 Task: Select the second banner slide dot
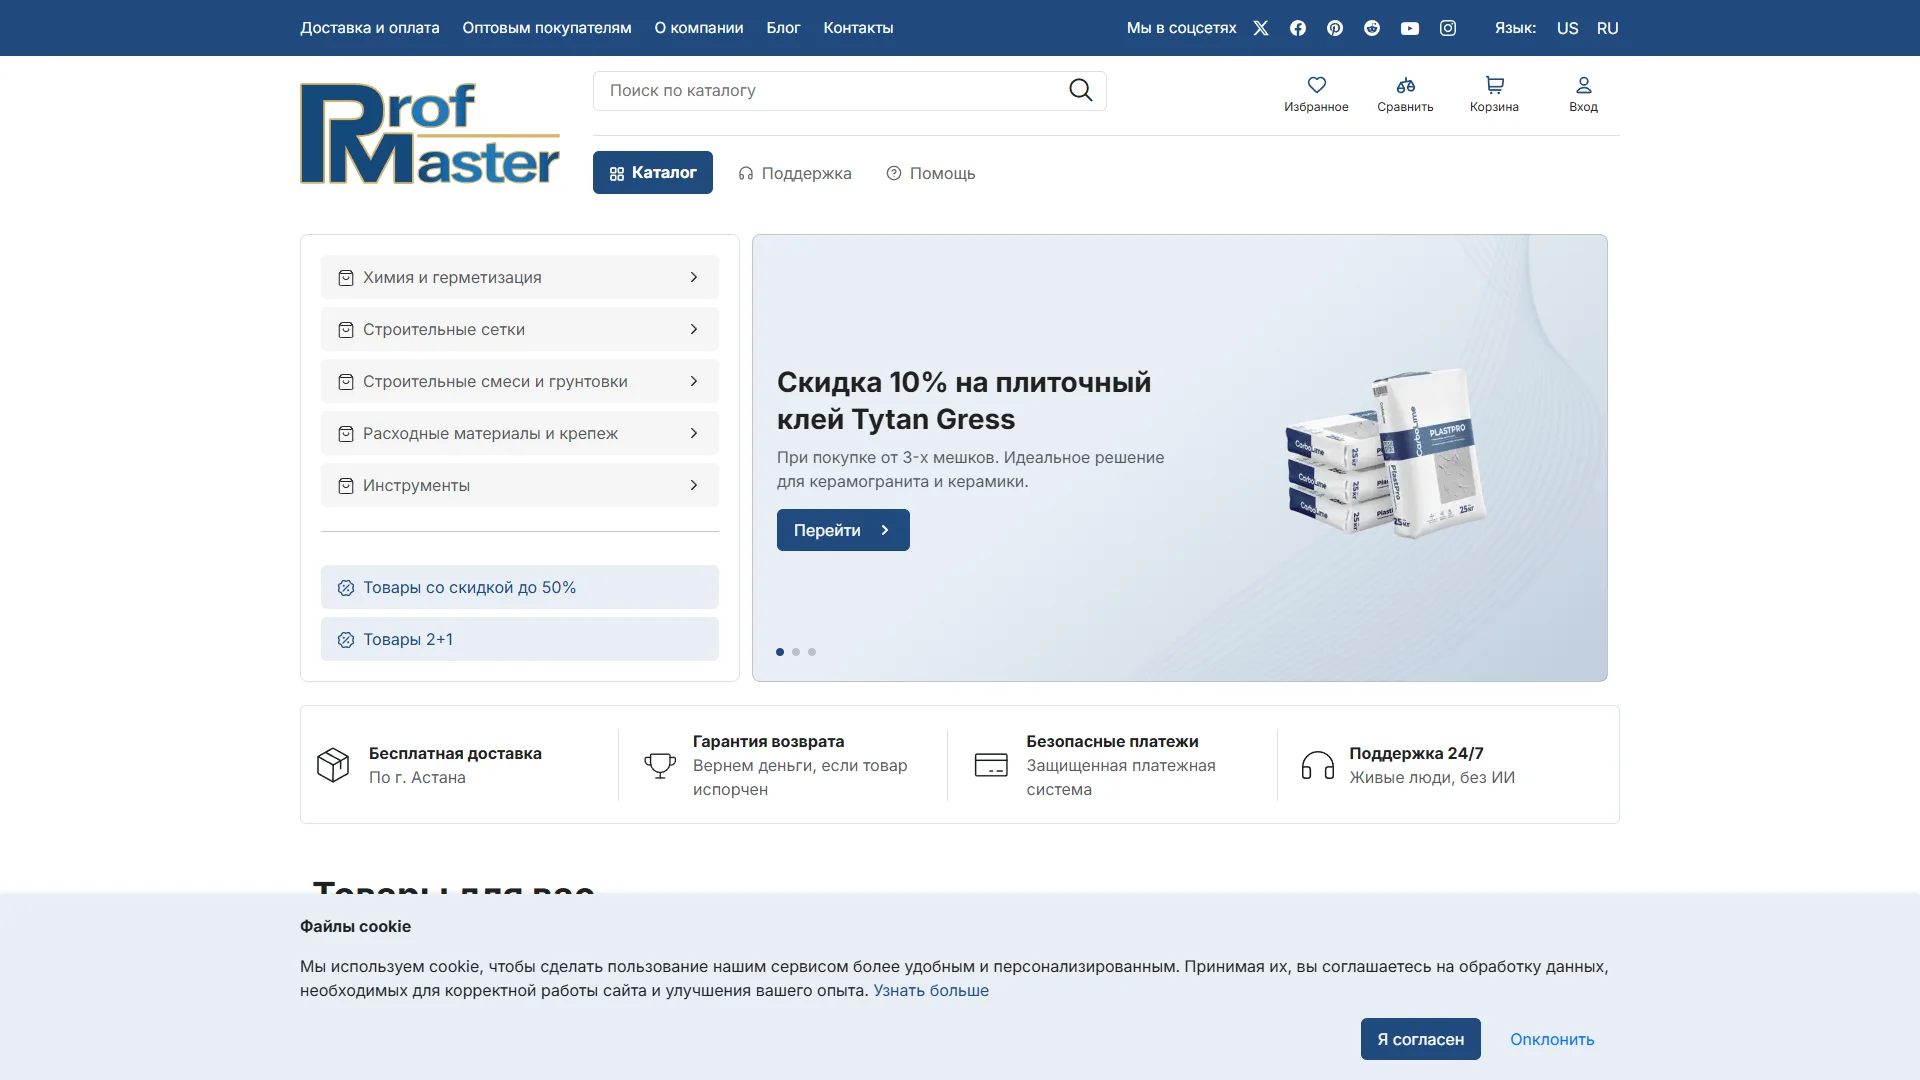(x=796, y=652)
